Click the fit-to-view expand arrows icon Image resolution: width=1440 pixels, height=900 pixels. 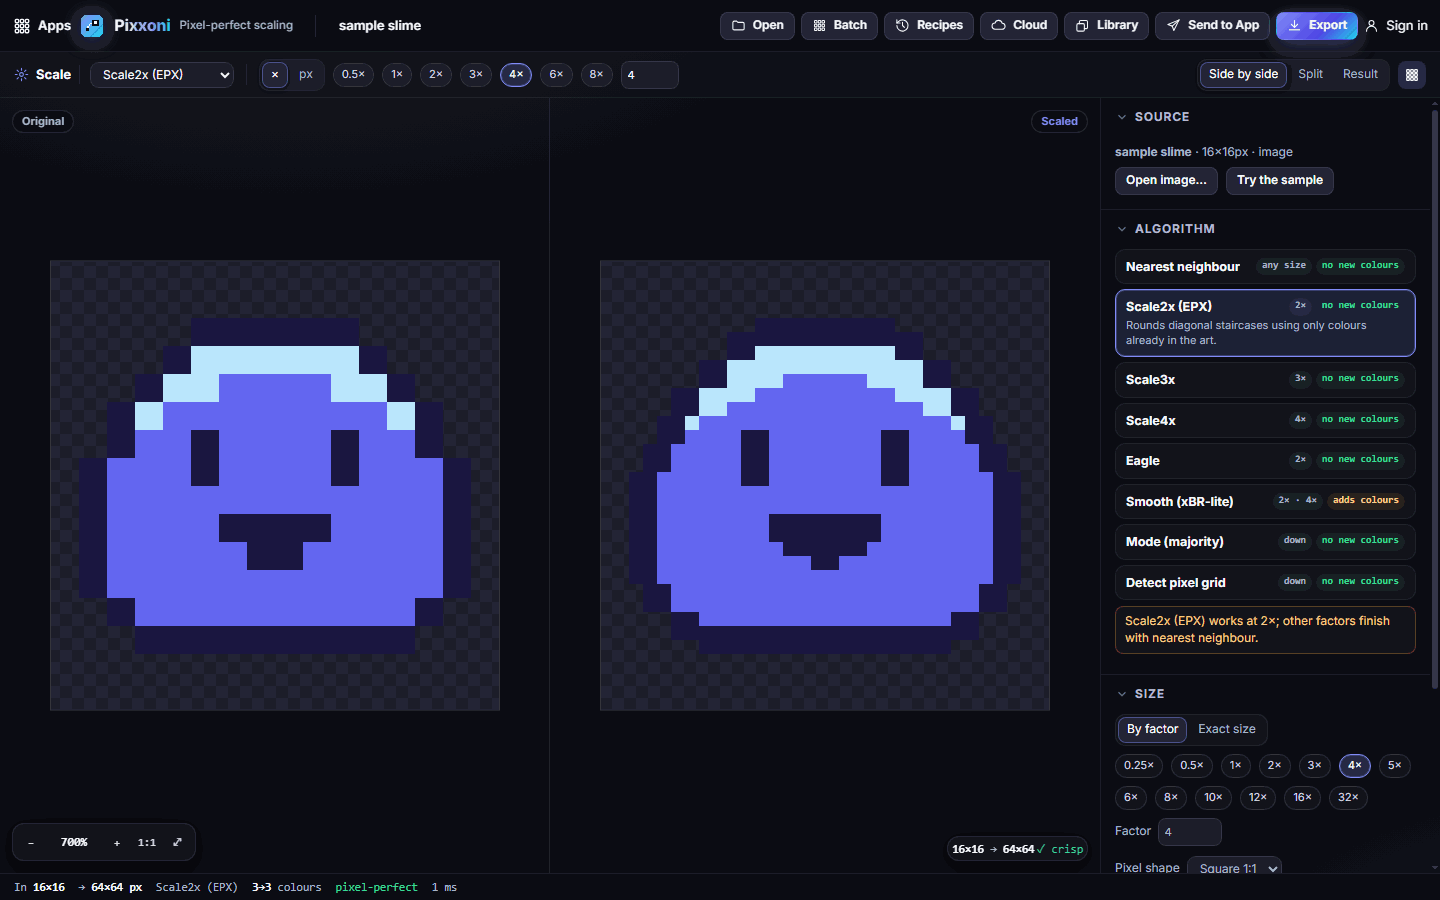click(x=178, y=843)
